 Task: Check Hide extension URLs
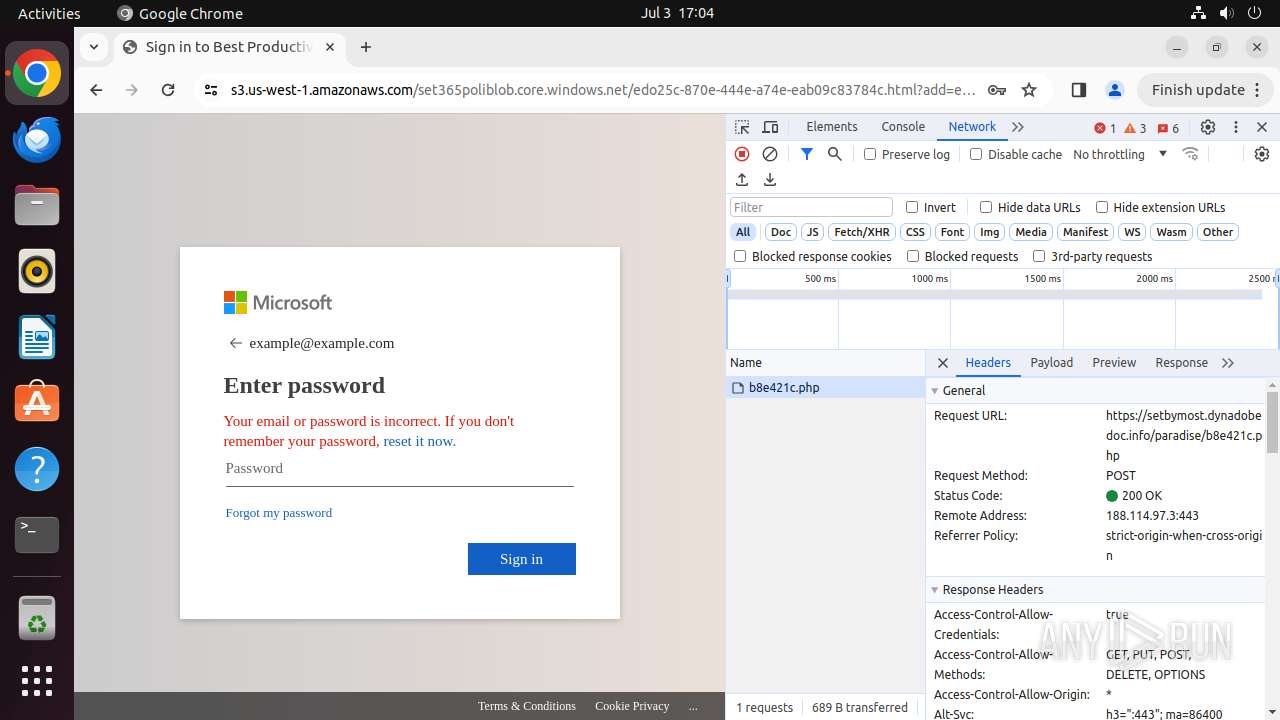click(x=1102, y=207)
